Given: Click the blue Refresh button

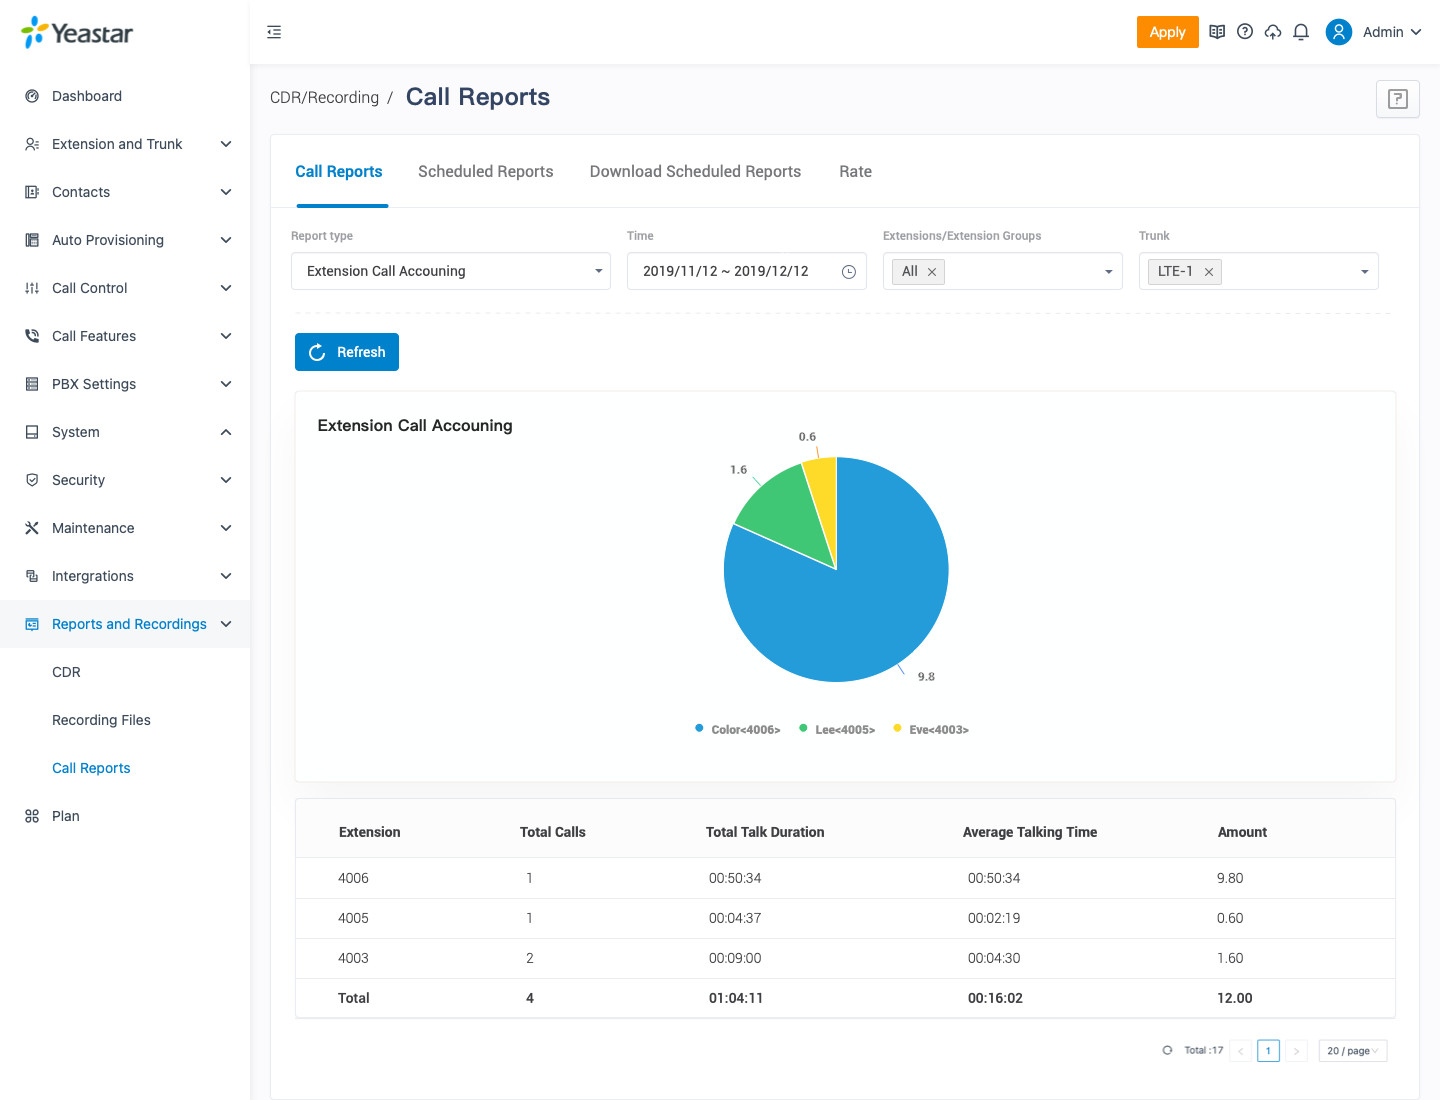Looking at the screenshot, I should point(347,352).
